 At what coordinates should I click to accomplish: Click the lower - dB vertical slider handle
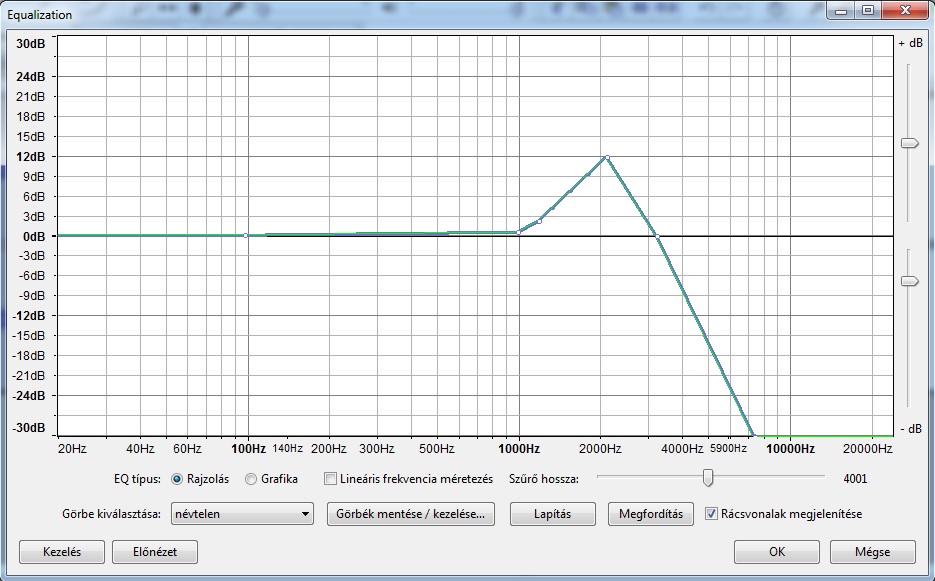[x=909, y=282]
